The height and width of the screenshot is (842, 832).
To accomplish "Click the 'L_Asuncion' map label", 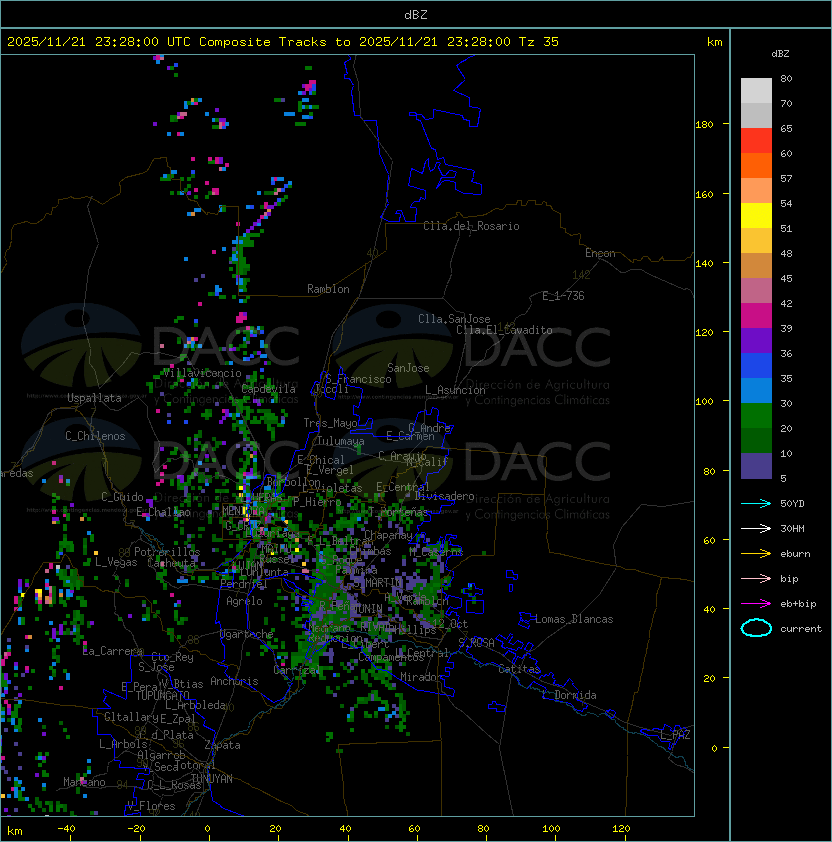I will click(455, 390).
